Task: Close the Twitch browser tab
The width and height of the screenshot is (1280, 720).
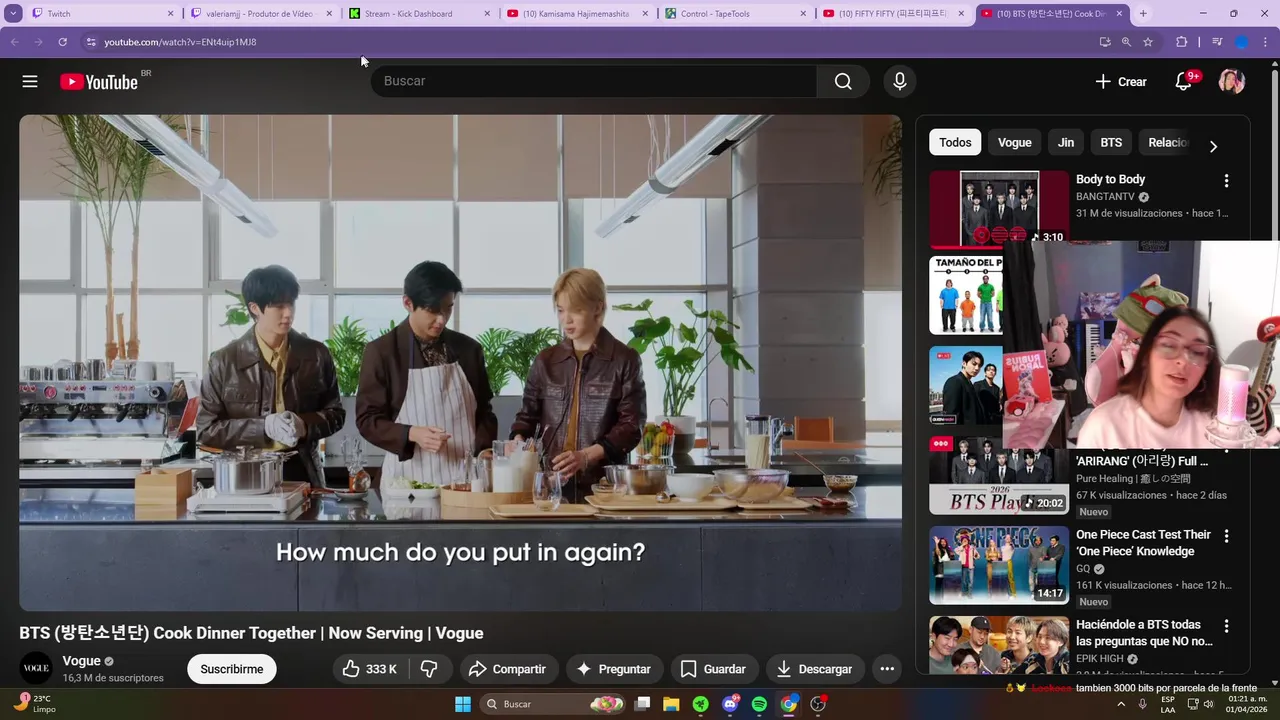Action: tap(170, 14)
